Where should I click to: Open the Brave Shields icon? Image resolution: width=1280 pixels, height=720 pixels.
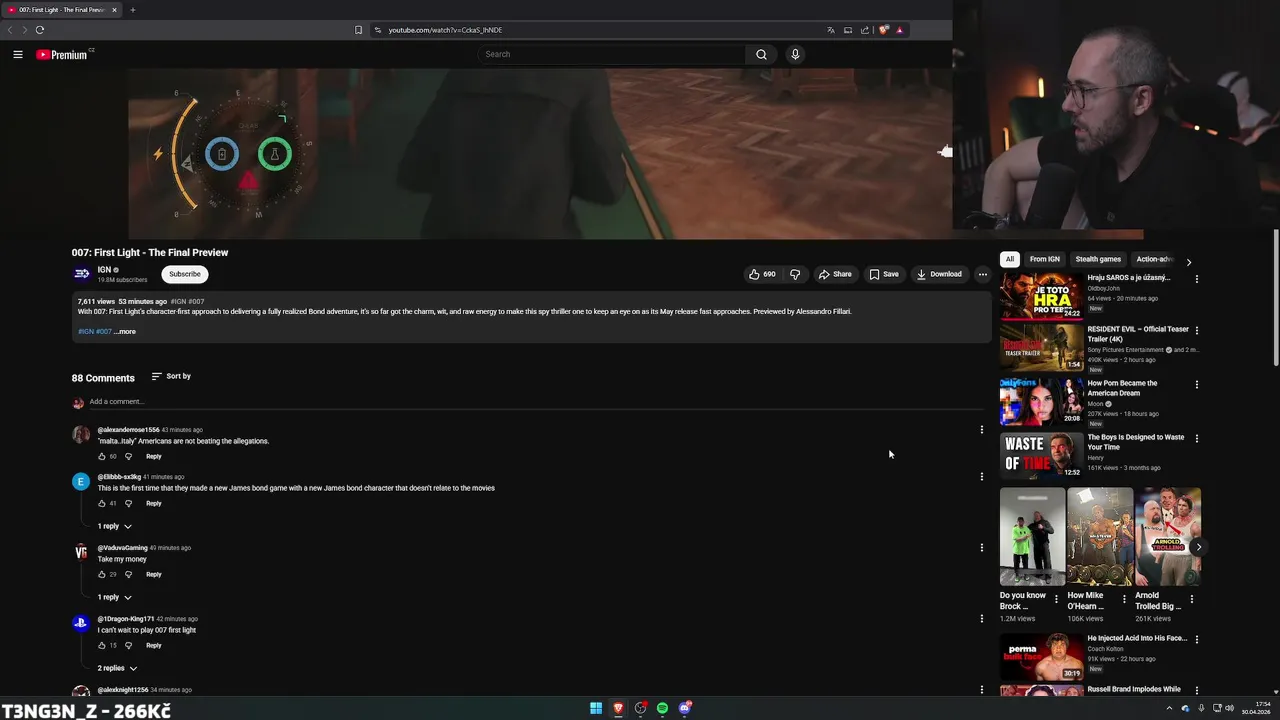point(883,30)
